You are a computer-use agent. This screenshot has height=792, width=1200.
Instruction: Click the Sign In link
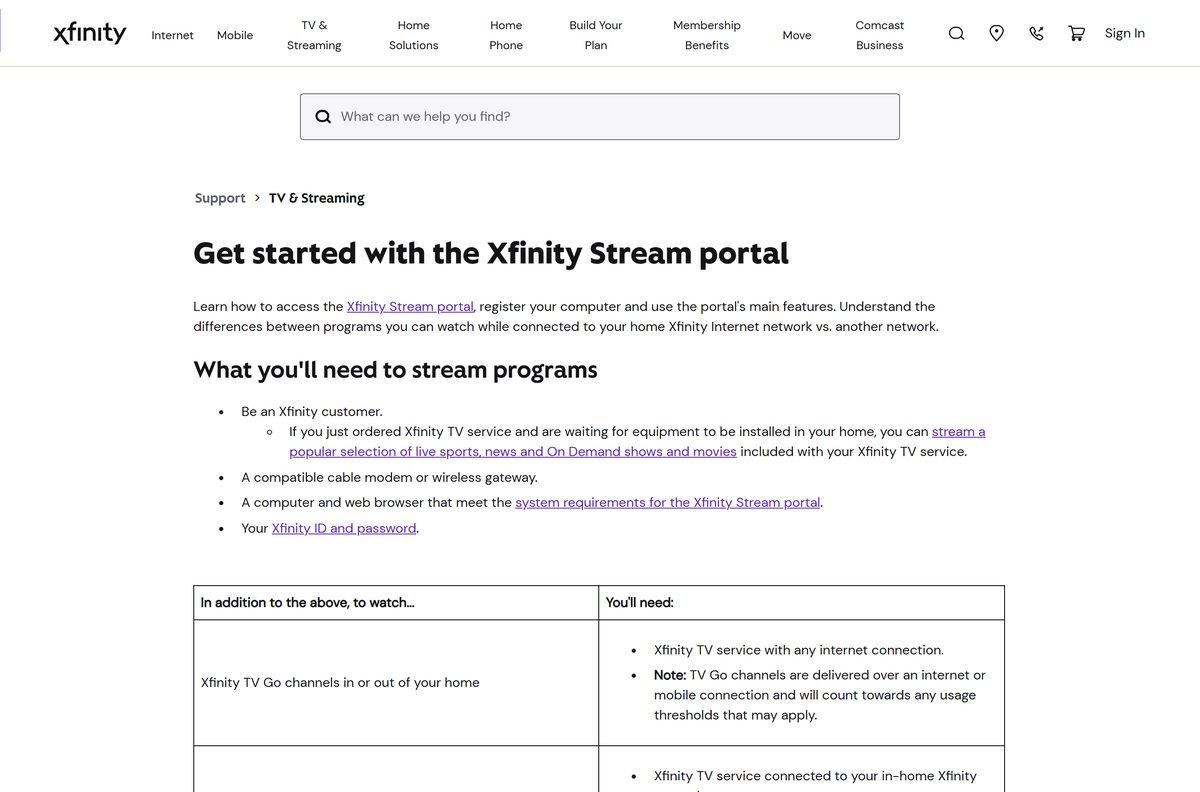(1125, 33)
